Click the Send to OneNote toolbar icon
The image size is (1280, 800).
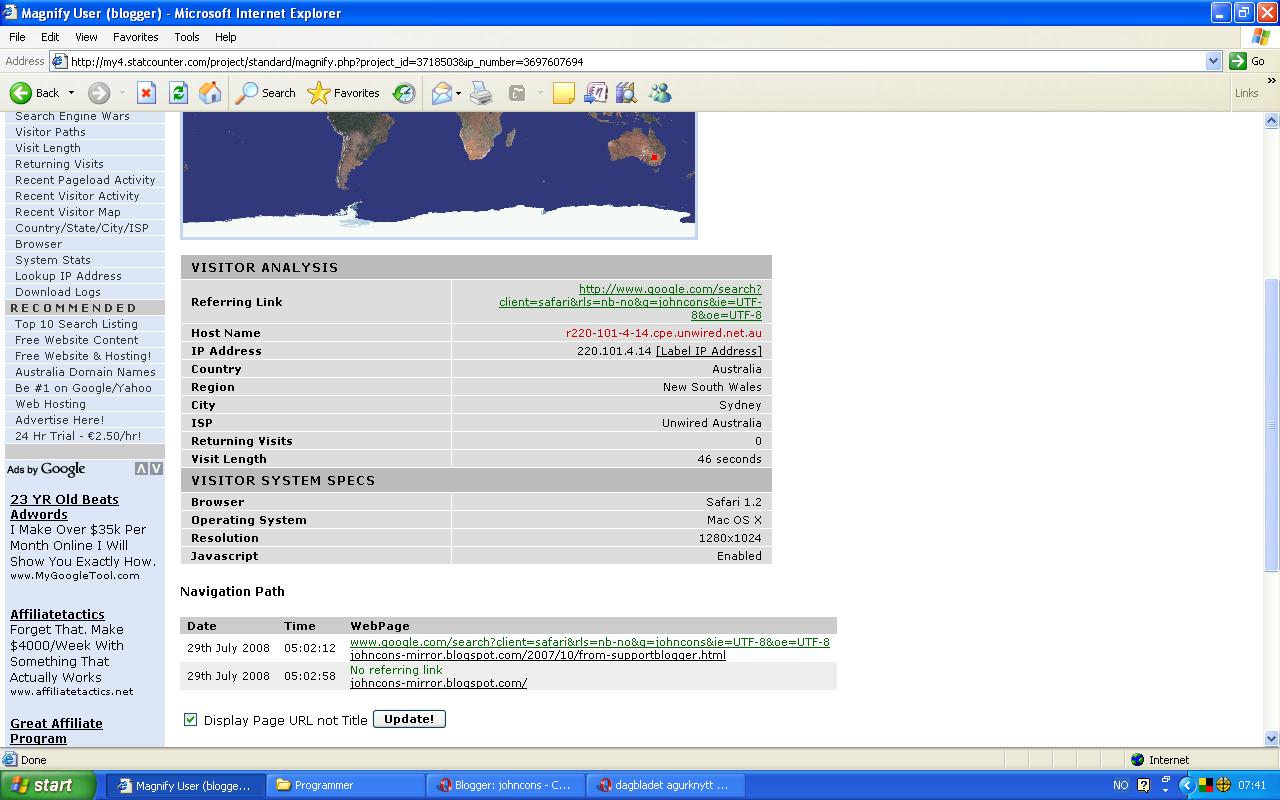point(596,93)
